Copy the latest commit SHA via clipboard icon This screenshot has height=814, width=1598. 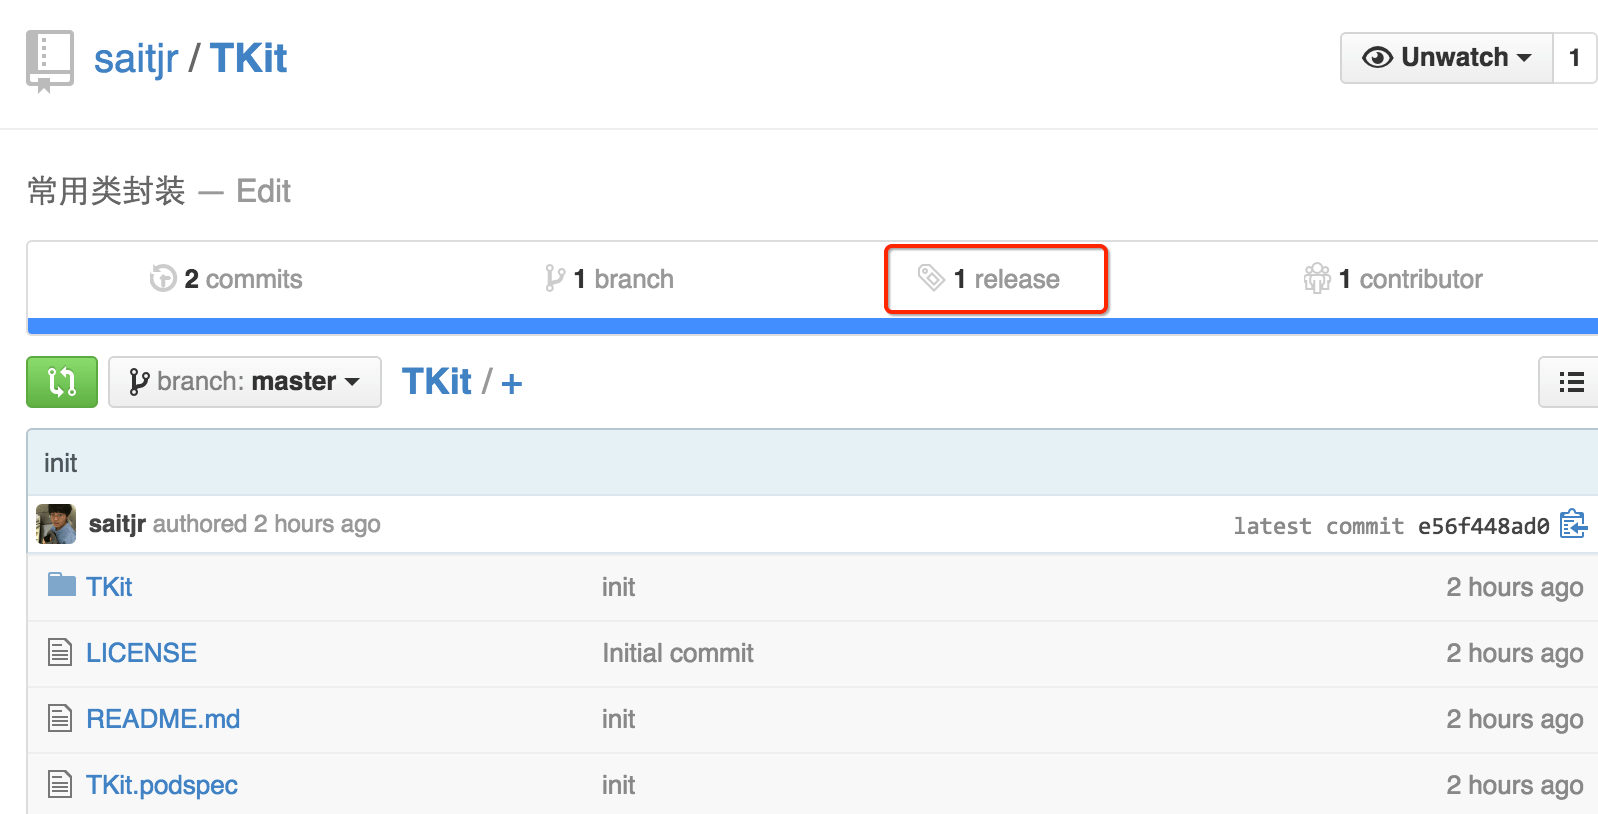click(x=1573, y=524)
